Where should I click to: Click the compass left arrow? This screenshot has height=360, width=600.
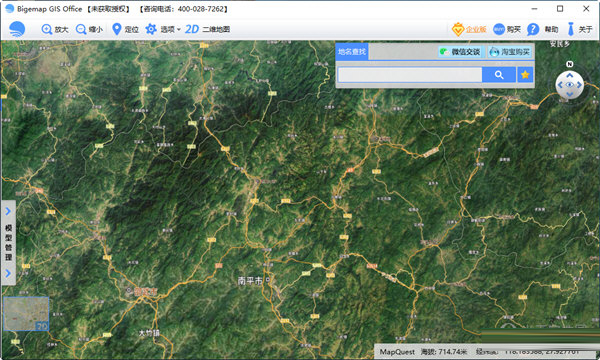point(560,85)
